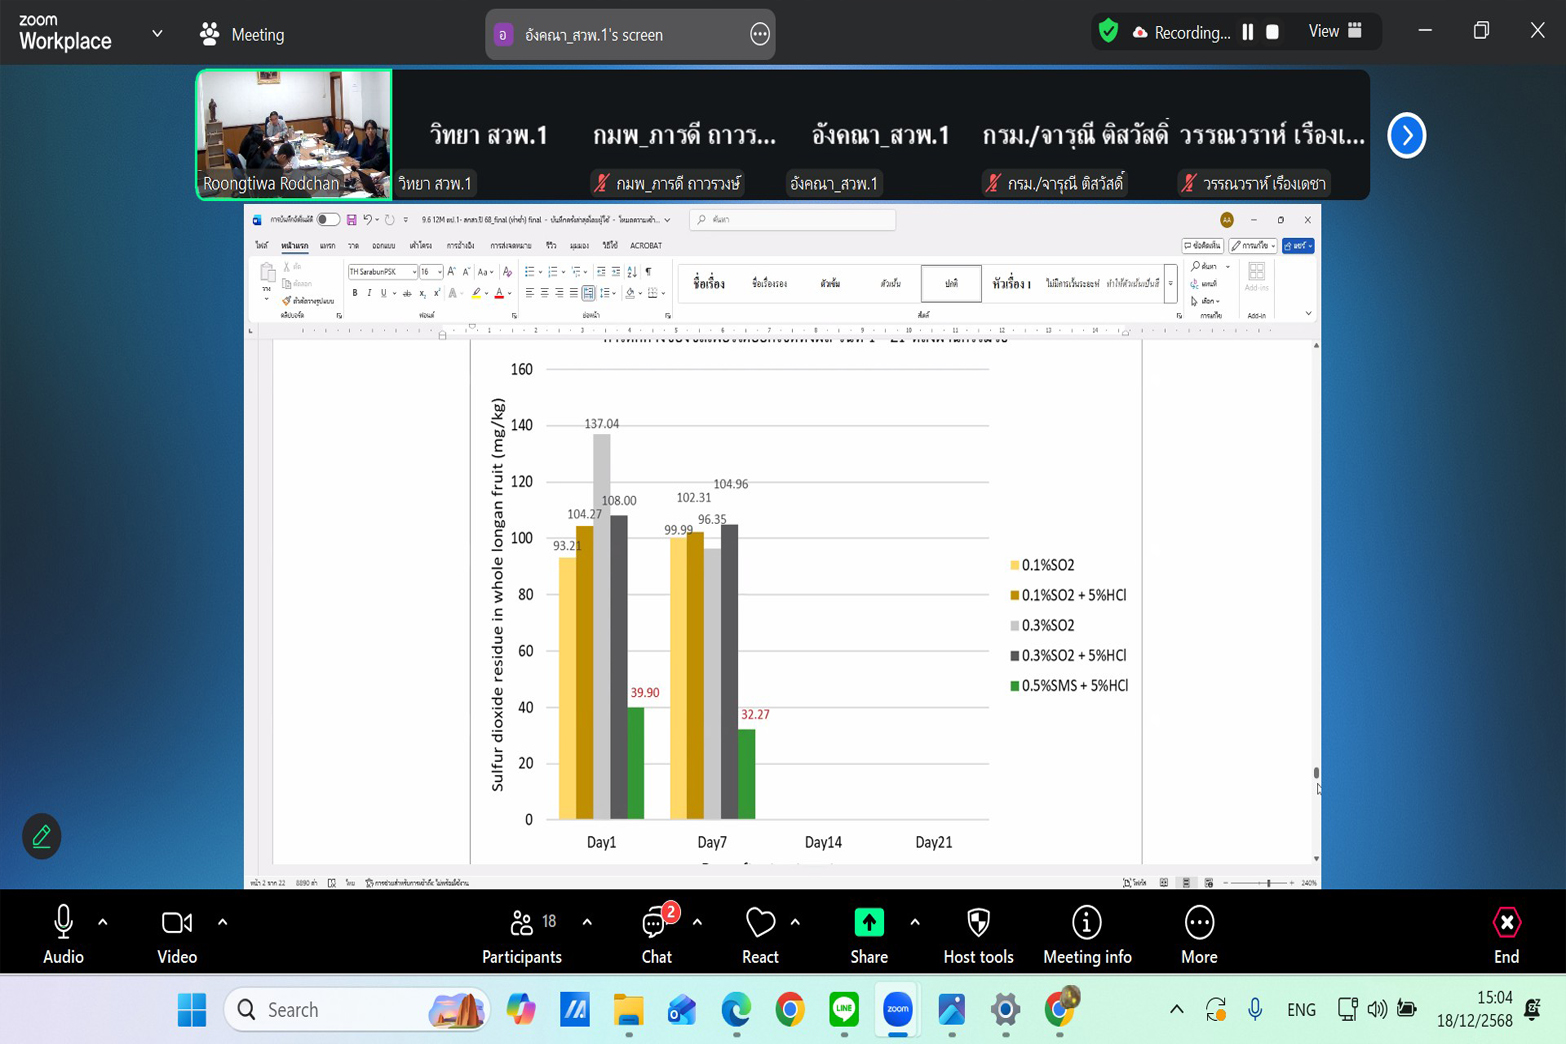Switch to the Meeting tab
The image size is (1566, 1044).
tap(243, 34)
